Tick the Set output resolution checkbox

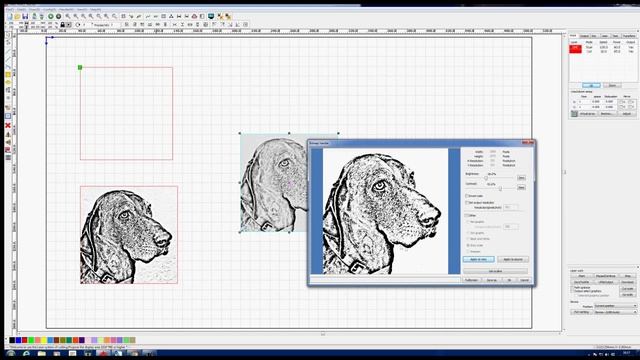(467, 202)
